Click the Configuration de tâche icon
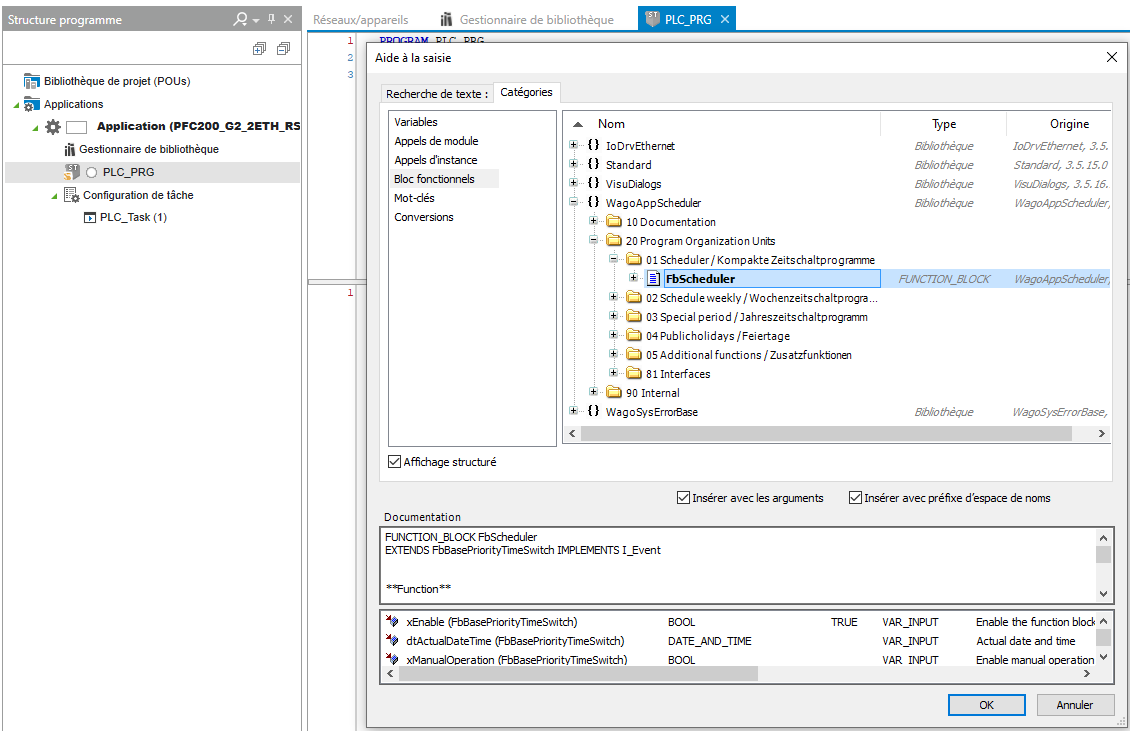Screen dimensions: 1130x731 (71, 195)
